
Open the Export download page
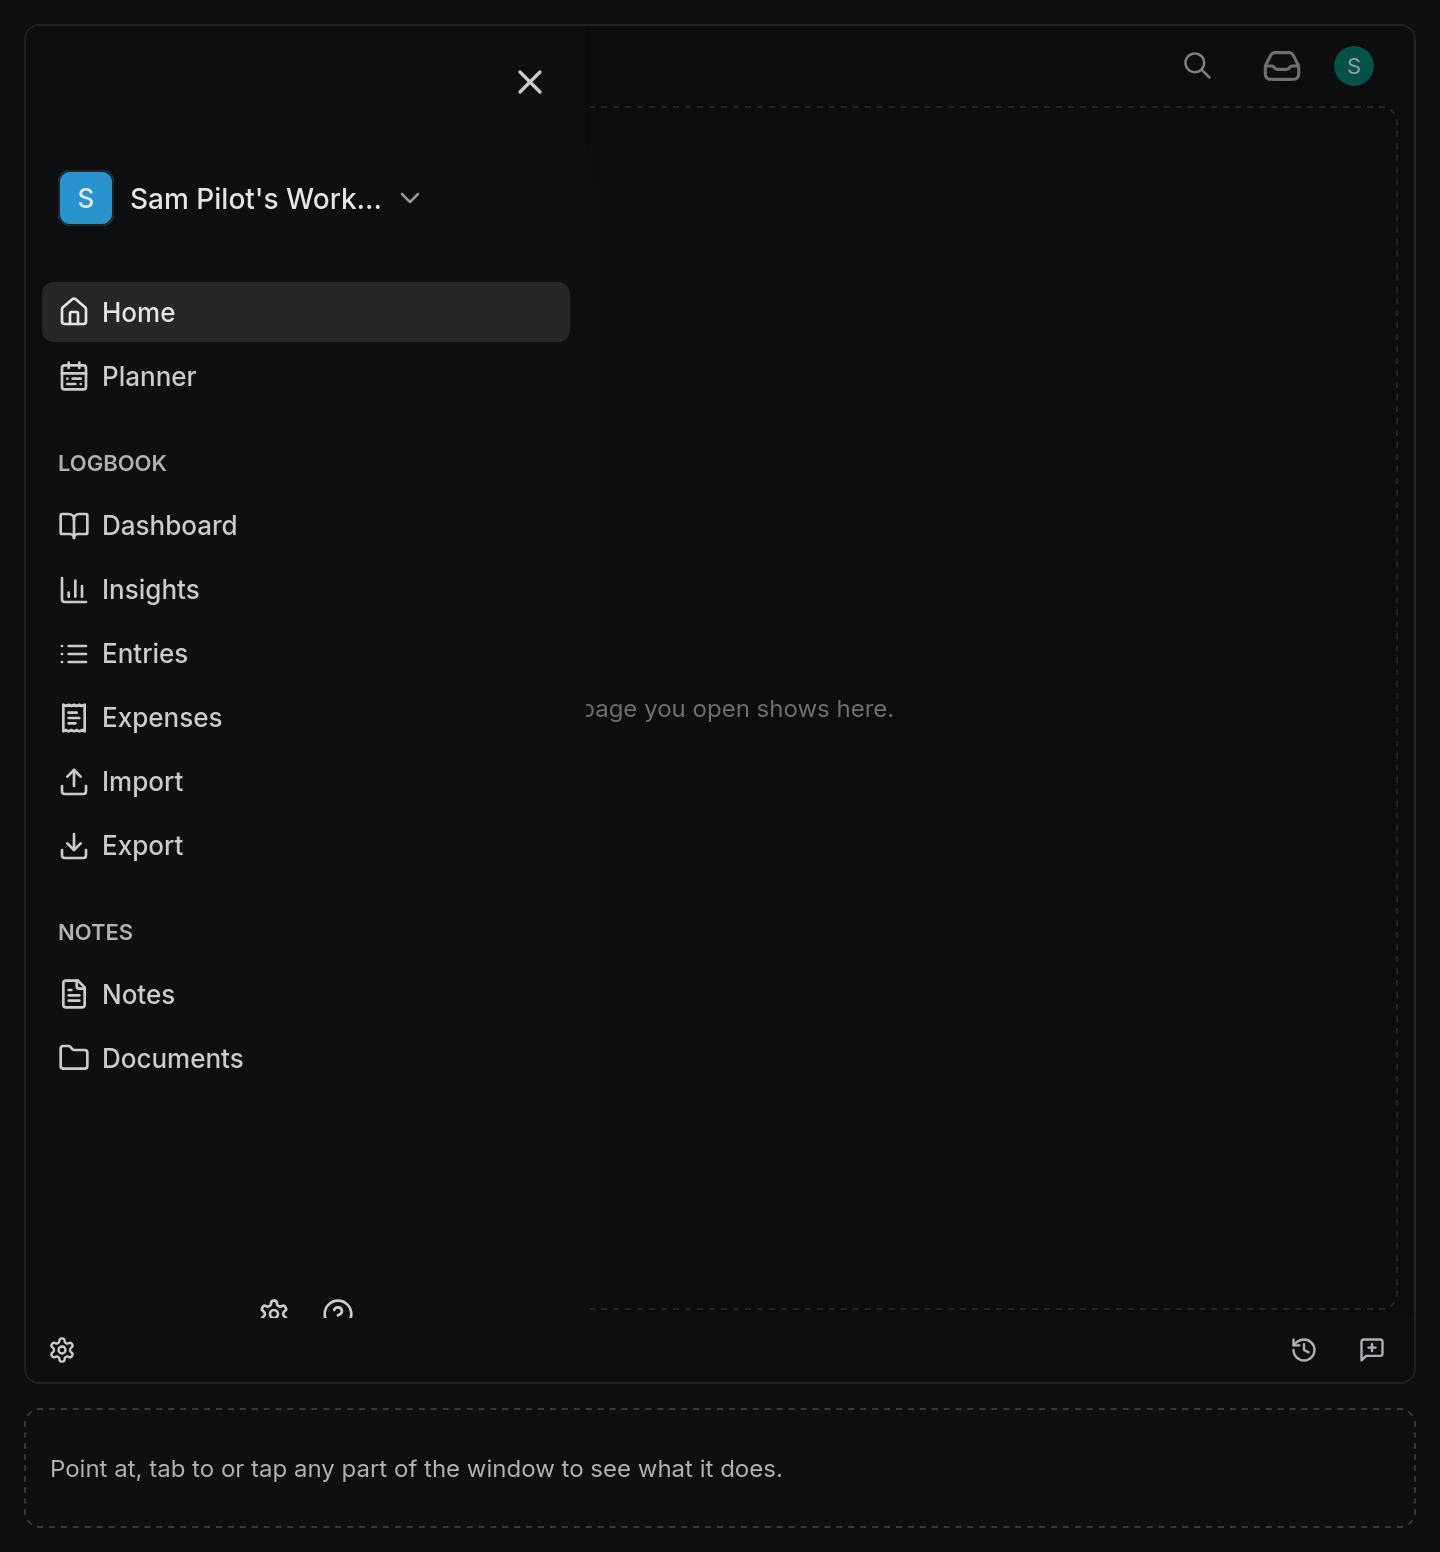[x=306, y=845]
